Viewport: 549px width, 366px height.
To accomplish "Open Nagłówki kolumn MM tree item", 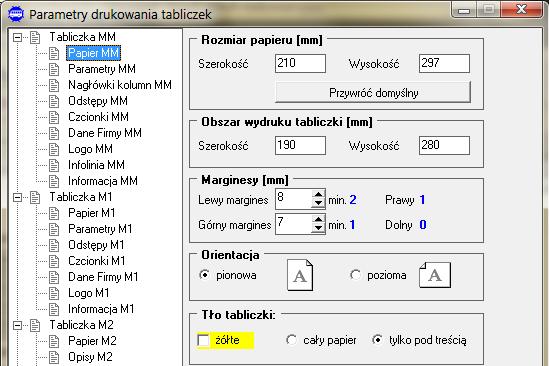I will click(x=120, y=85).
